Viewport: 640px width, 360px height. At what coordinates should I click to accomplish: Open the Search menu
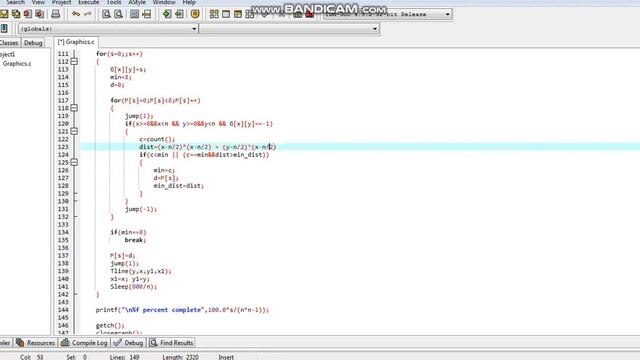(16, 2)
